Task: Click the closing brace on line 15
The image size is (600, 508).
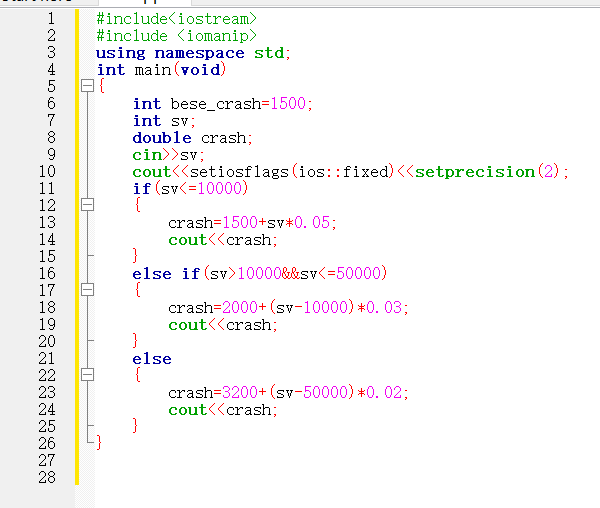Action: point(135,256)
